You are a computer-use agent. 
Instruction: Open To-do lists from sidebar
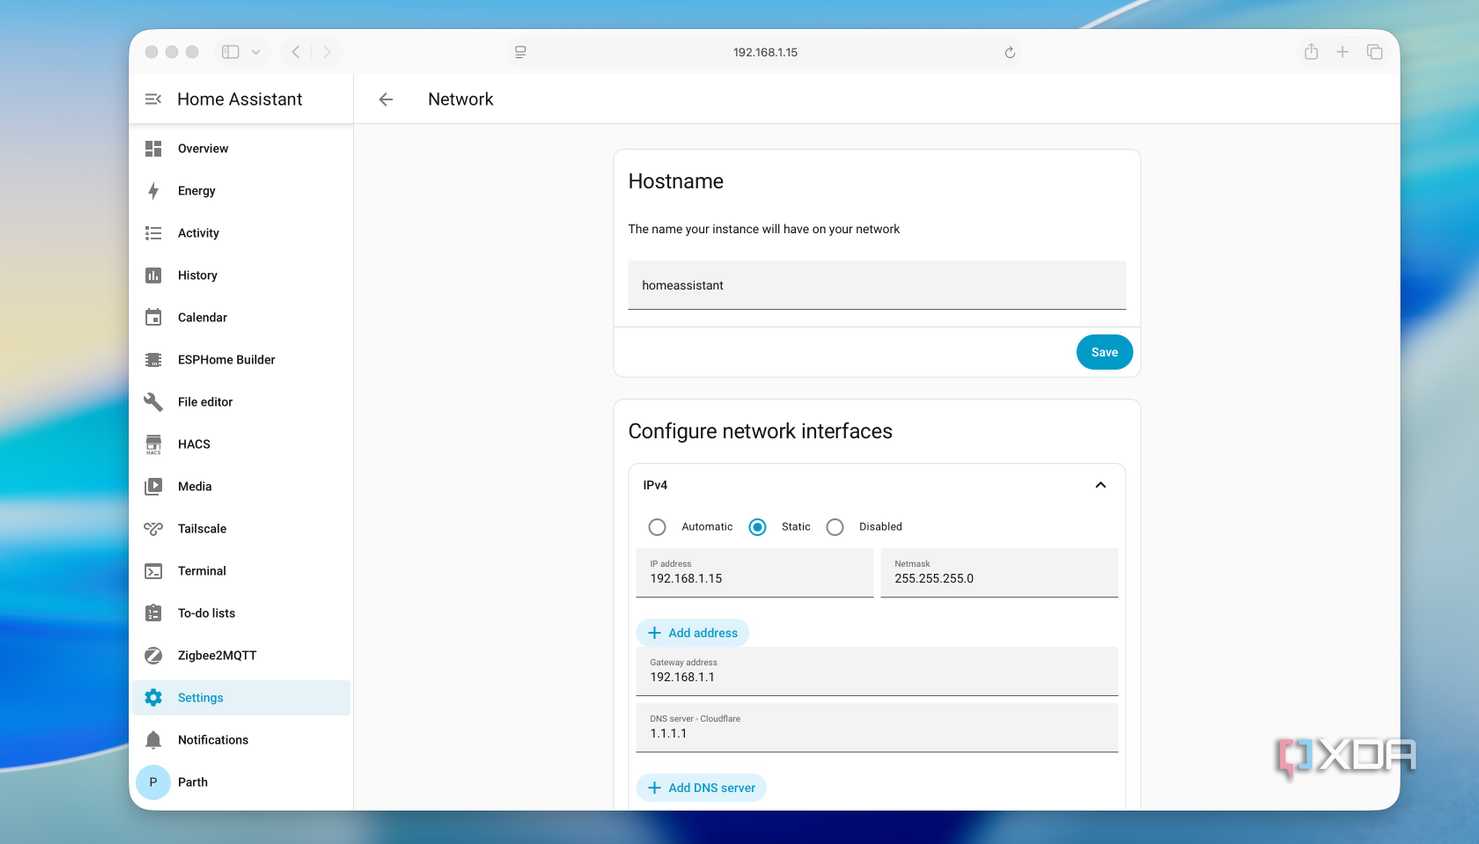pos(241,613)
